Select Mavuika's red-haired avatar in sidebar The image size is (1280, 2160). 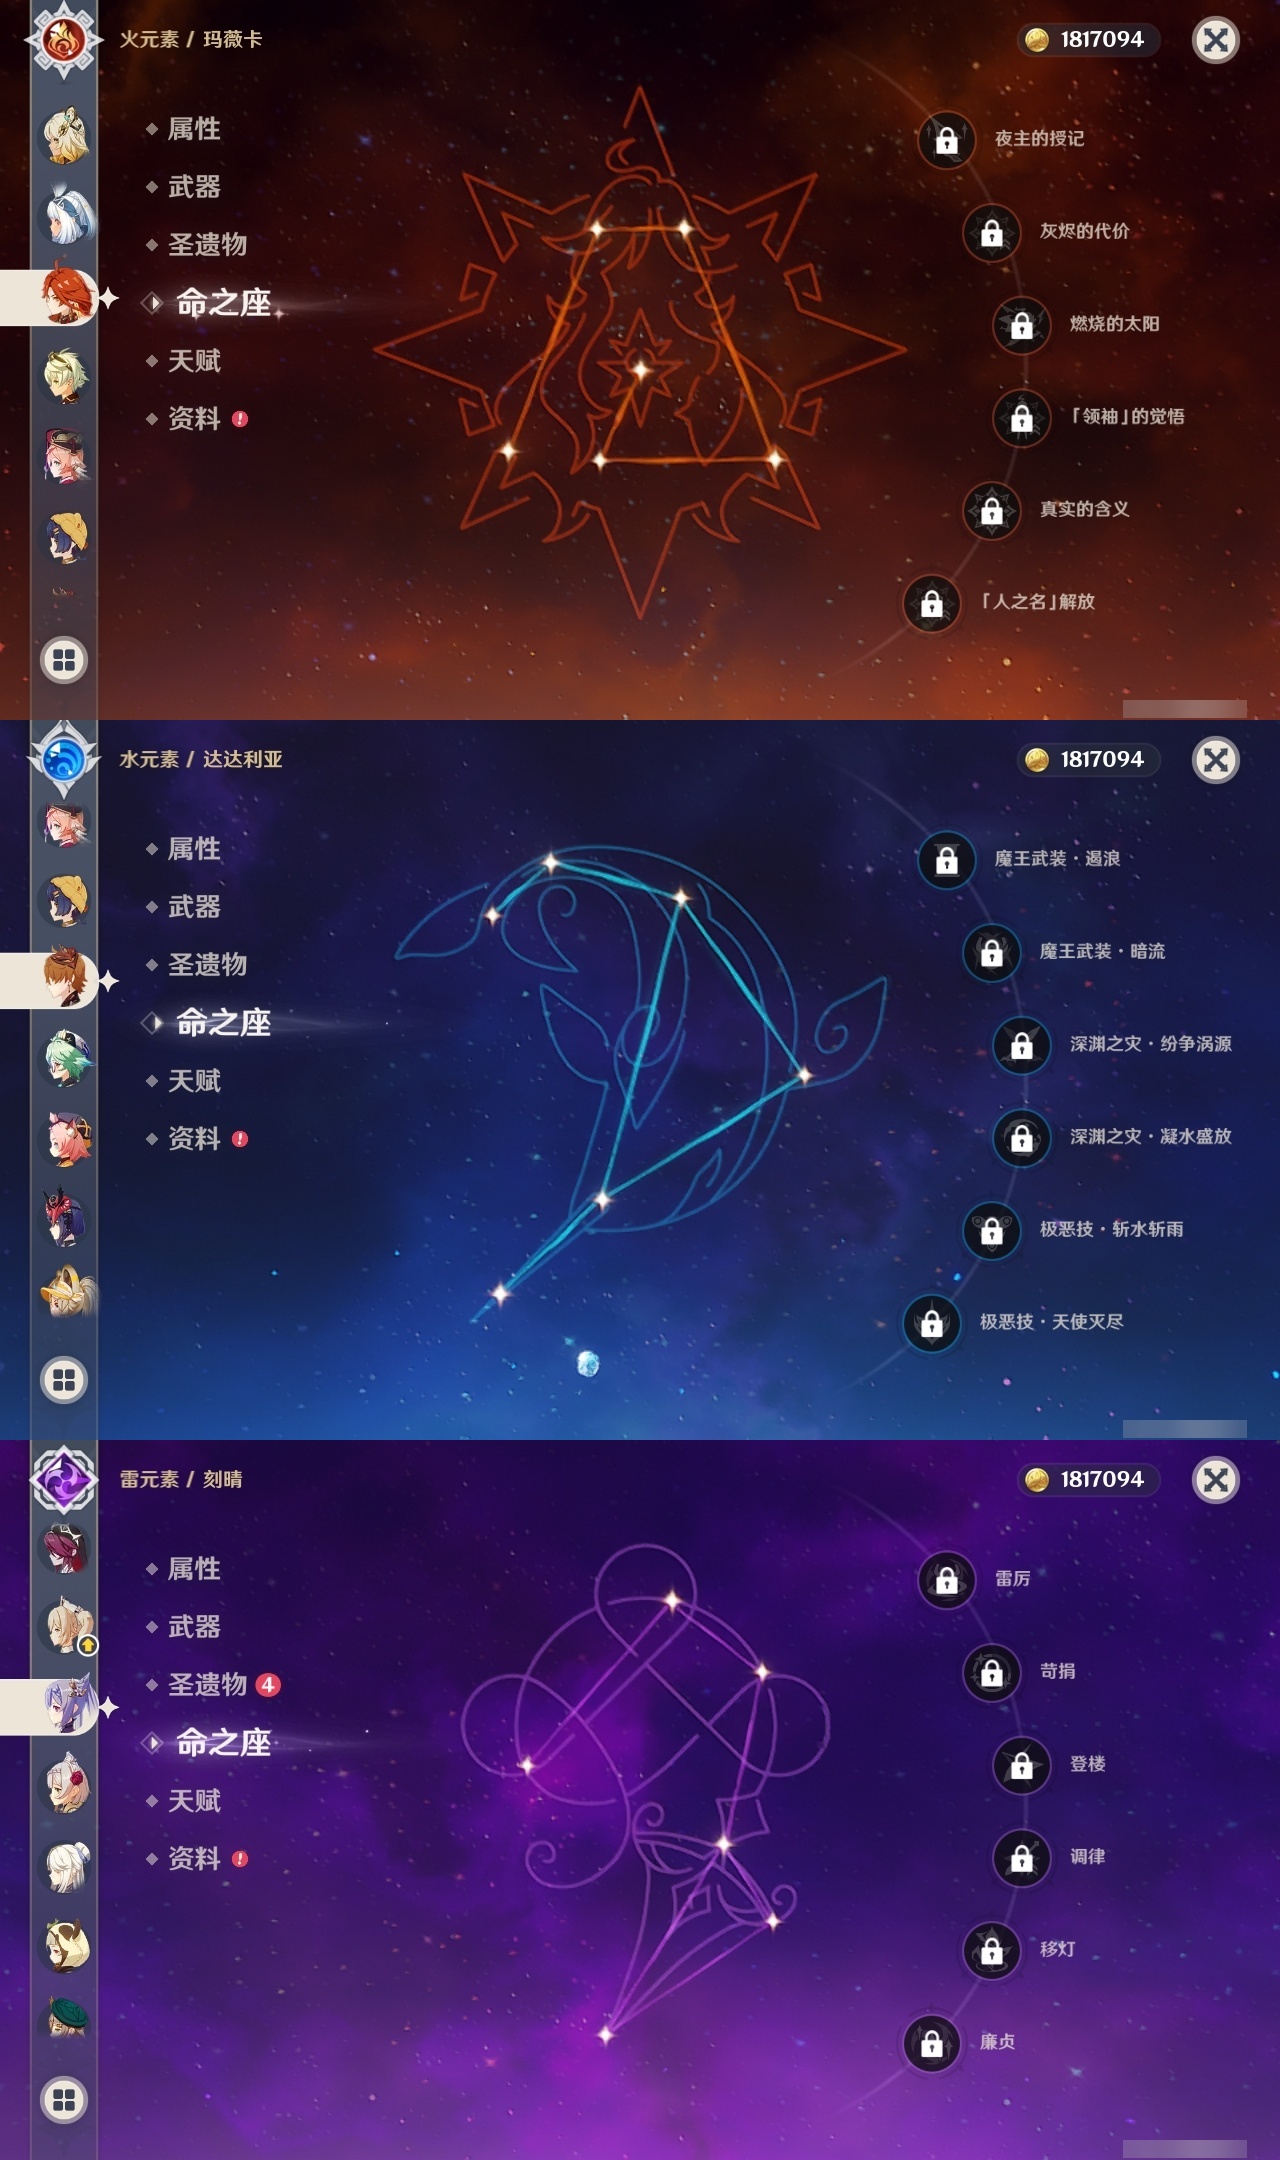click(66, 297)
